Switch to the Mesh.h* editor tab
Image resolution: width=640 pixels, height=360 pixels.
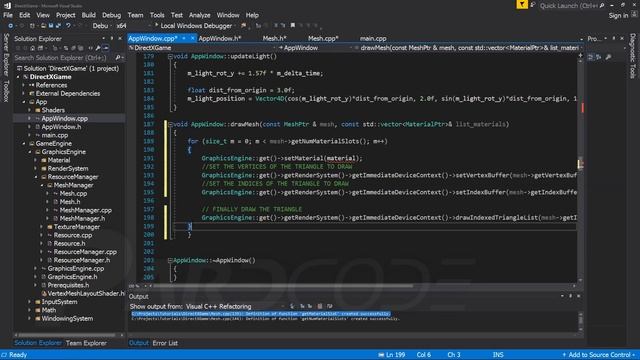coord(274,38)
